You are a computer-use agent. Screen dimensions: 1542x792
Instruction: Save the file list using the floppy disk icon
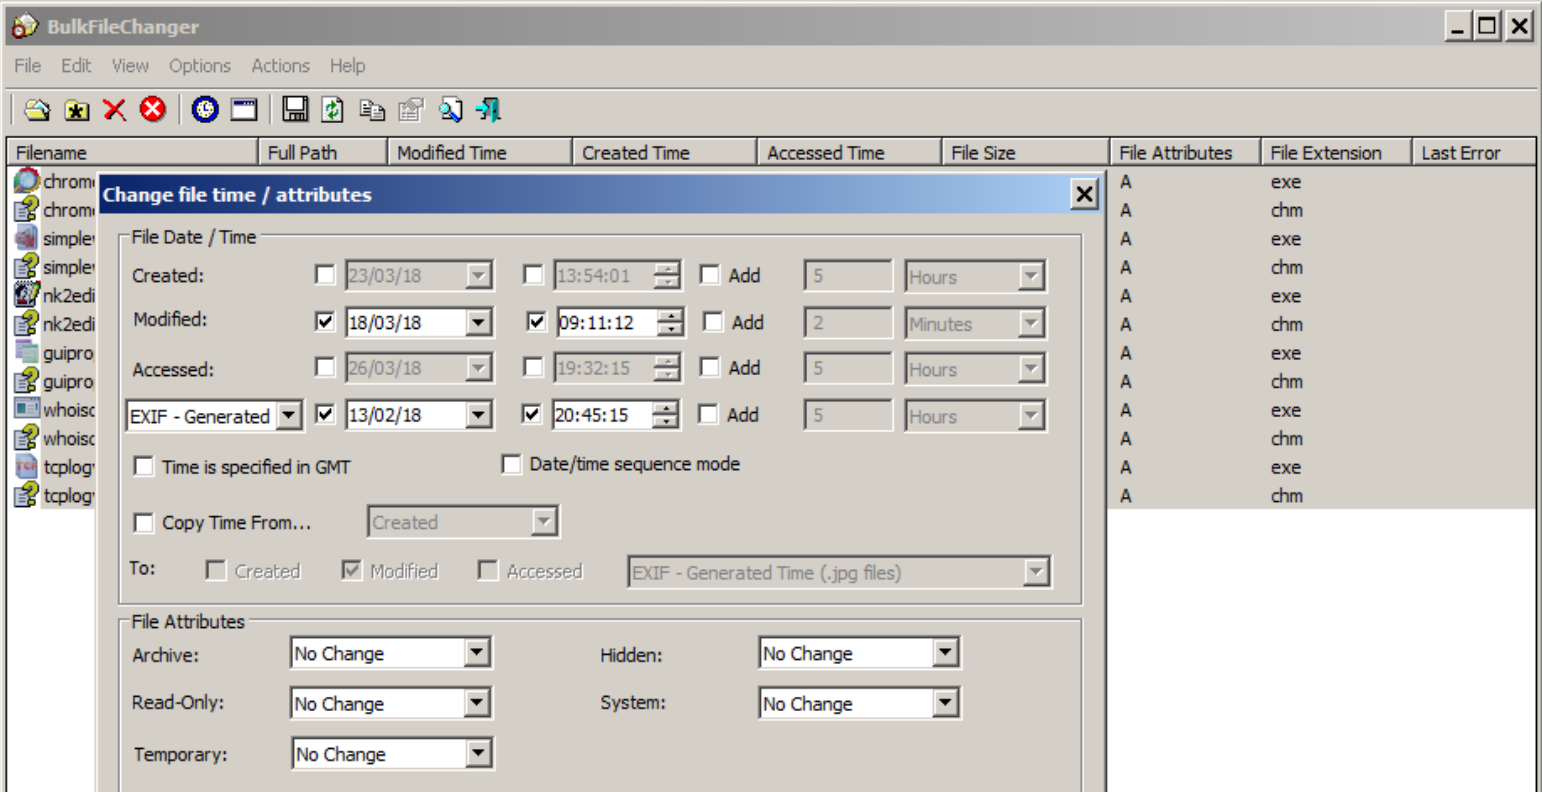(x=295, y=110)
